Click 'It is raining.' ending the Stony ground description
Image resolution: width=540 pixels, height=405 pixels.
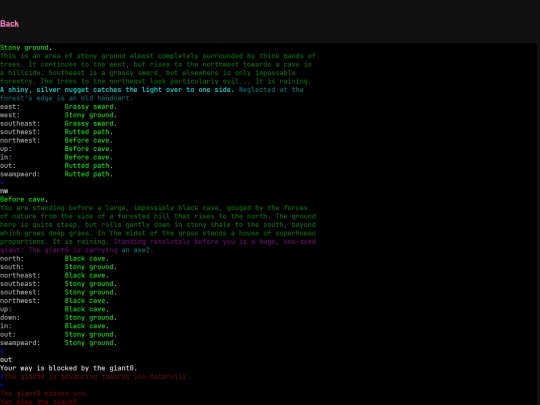[283, 81]
